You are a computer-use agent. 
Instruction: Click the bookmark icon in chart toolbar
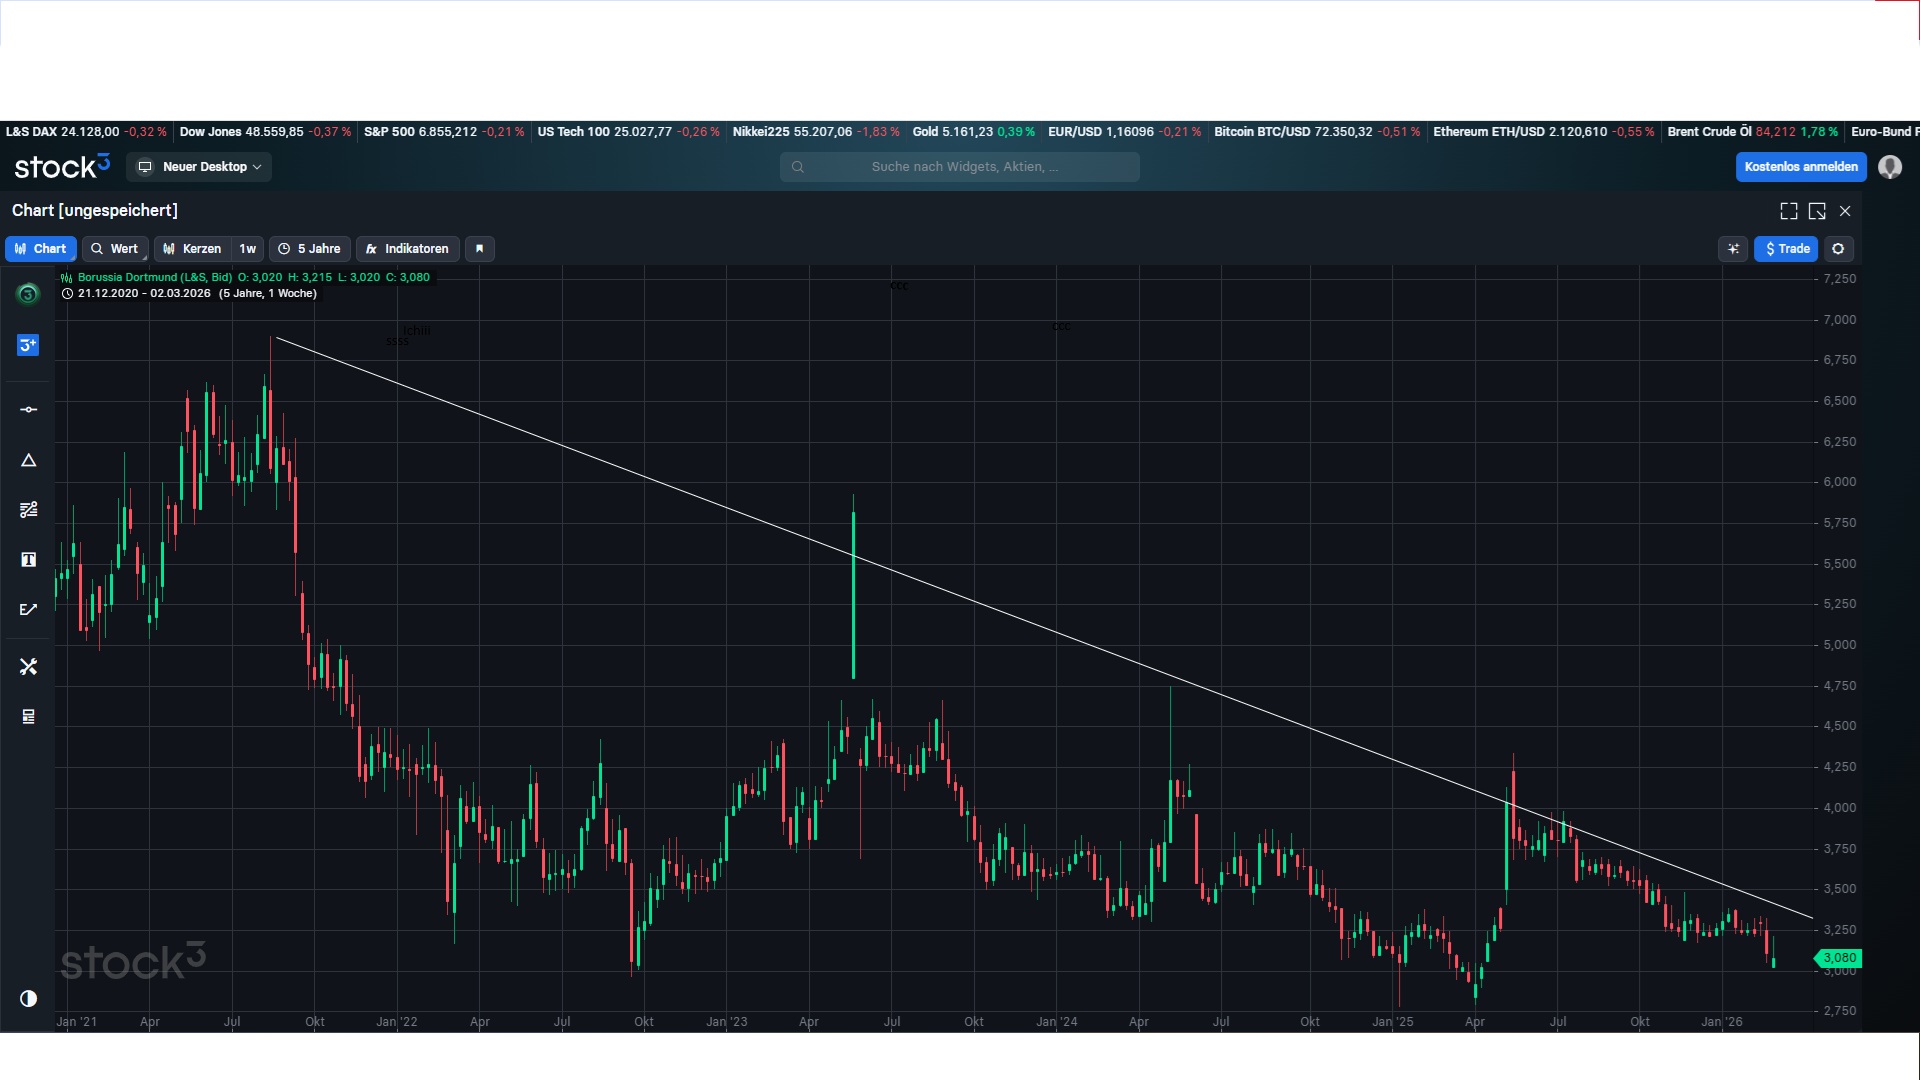479,249
